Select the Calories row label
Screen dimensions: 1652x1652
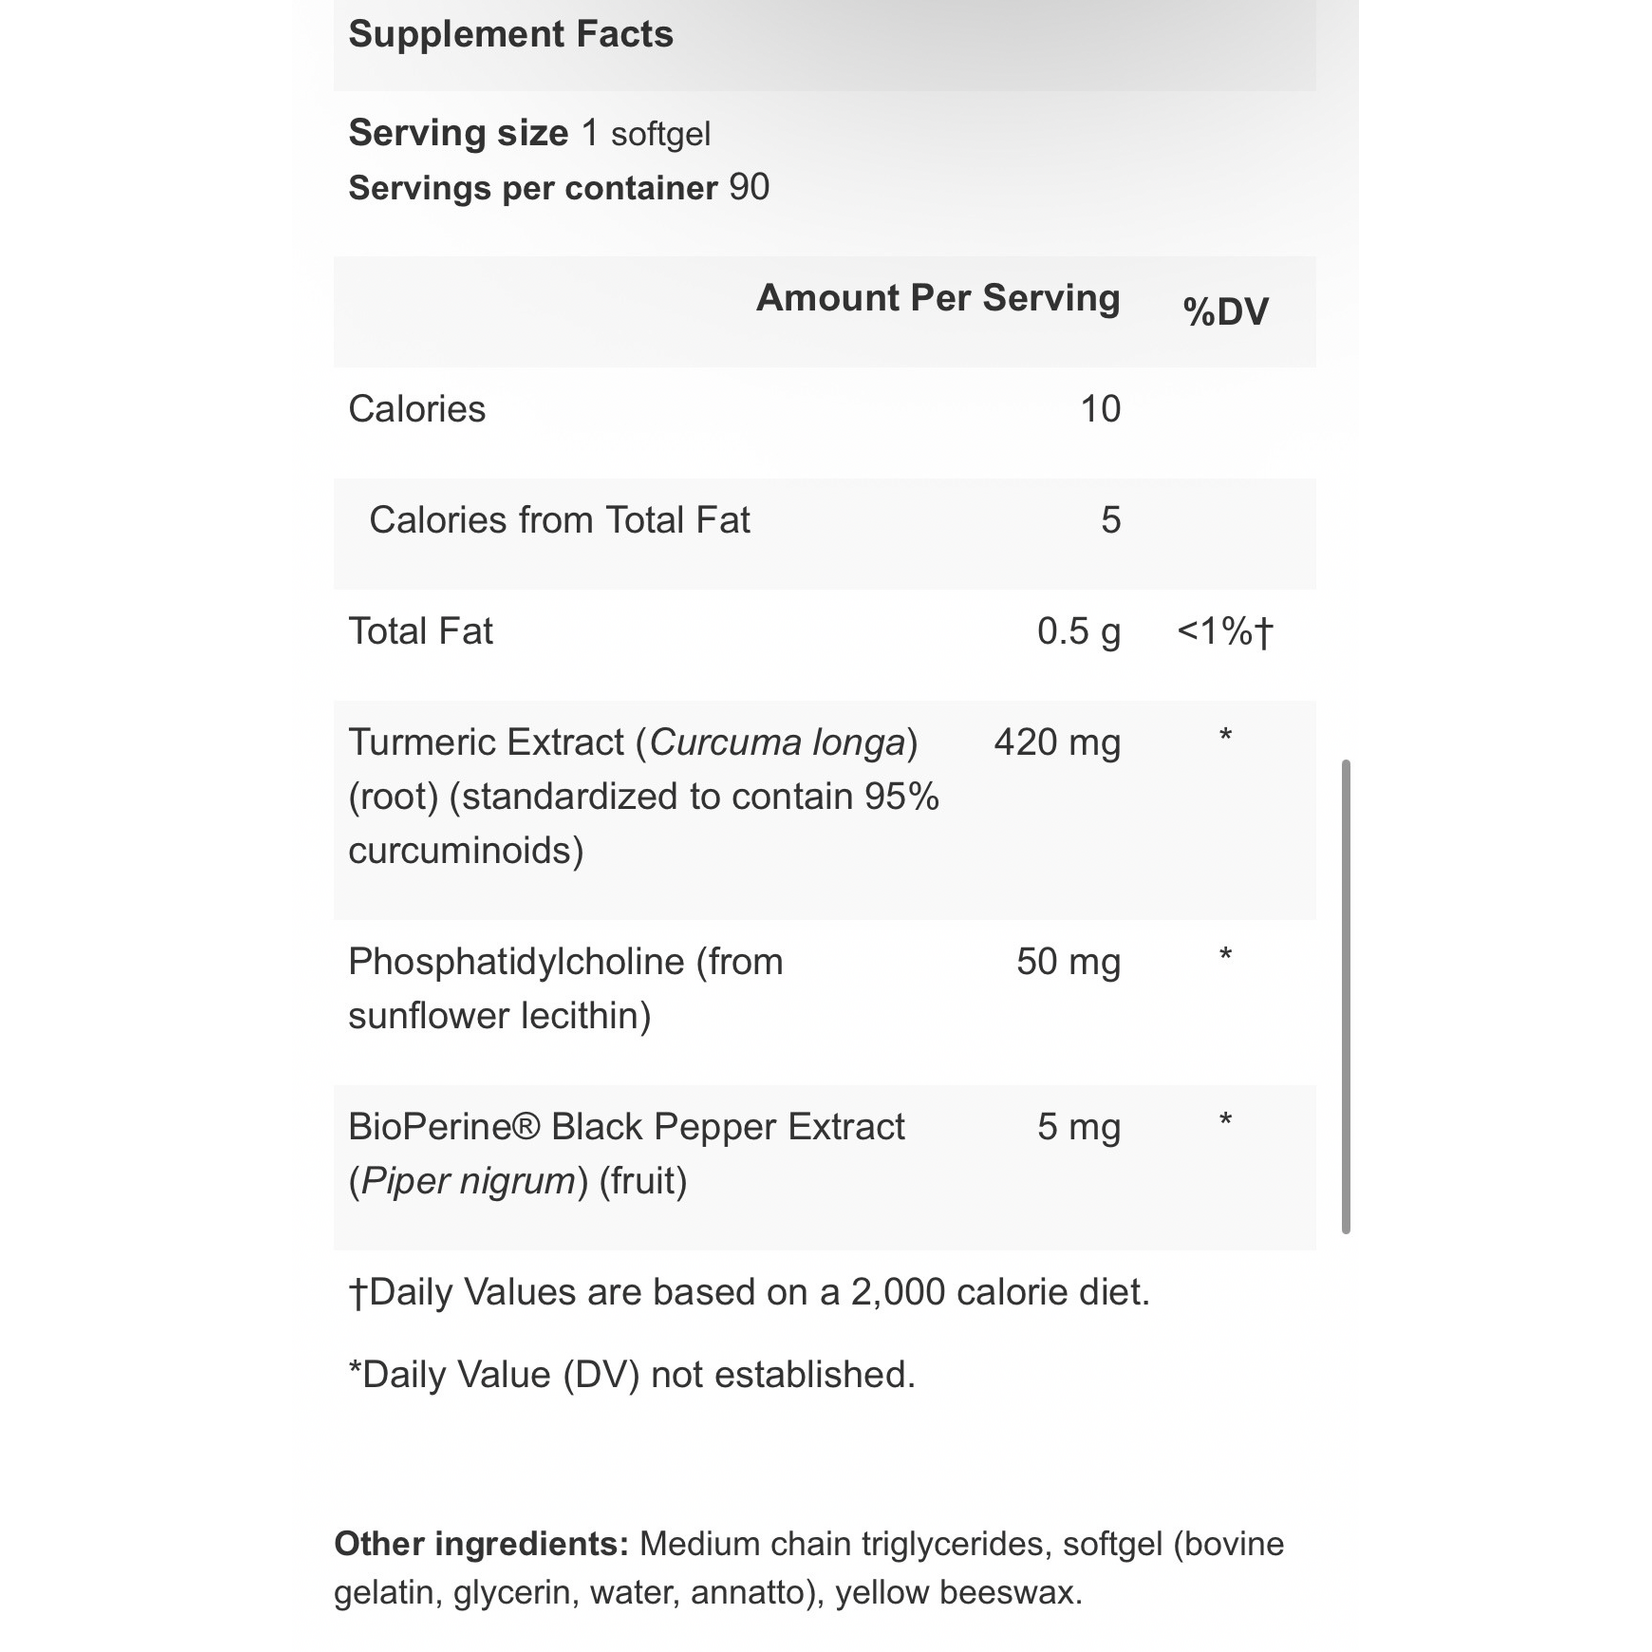[417, 409]
